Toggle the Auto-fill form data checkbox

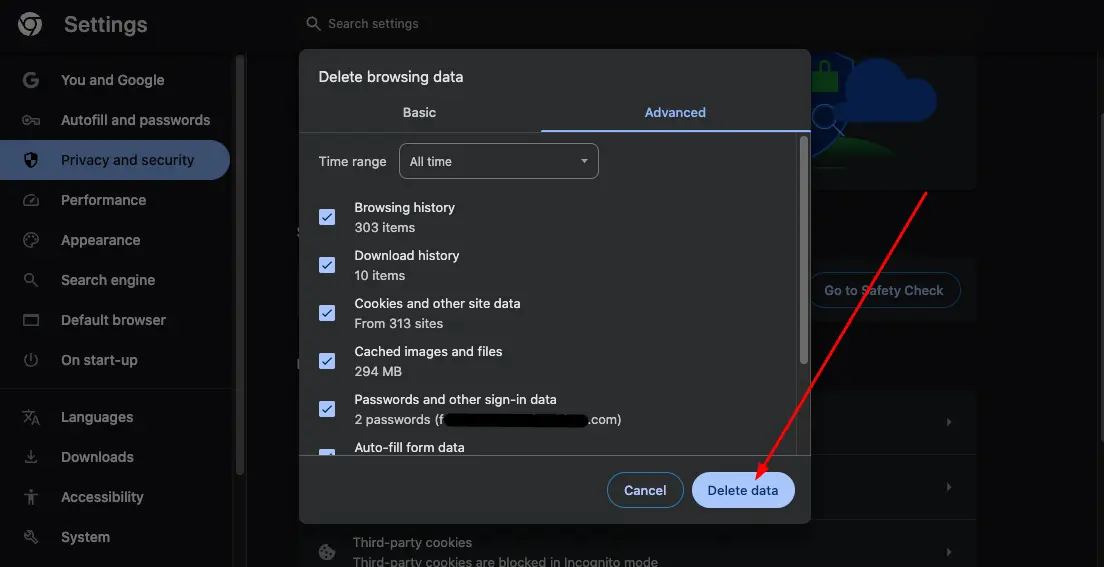tap(327, 452)
